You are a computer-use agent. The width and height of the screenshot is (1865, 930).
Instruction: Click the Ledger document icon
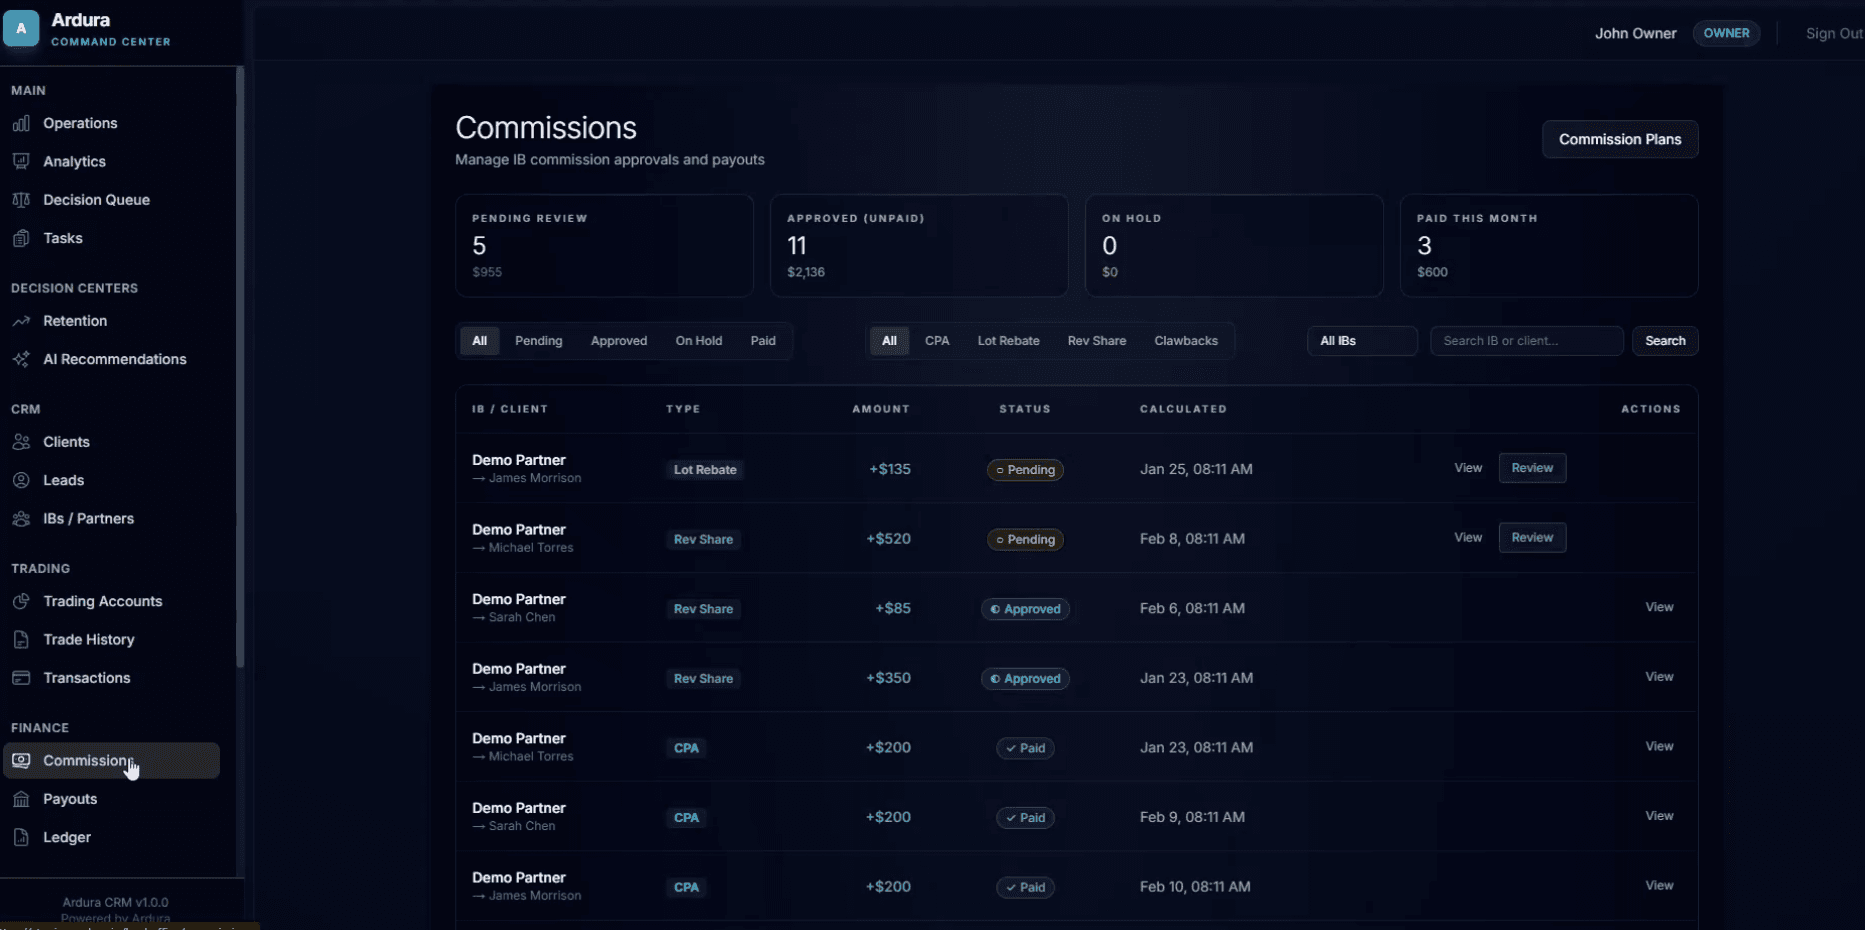(21, 837)
